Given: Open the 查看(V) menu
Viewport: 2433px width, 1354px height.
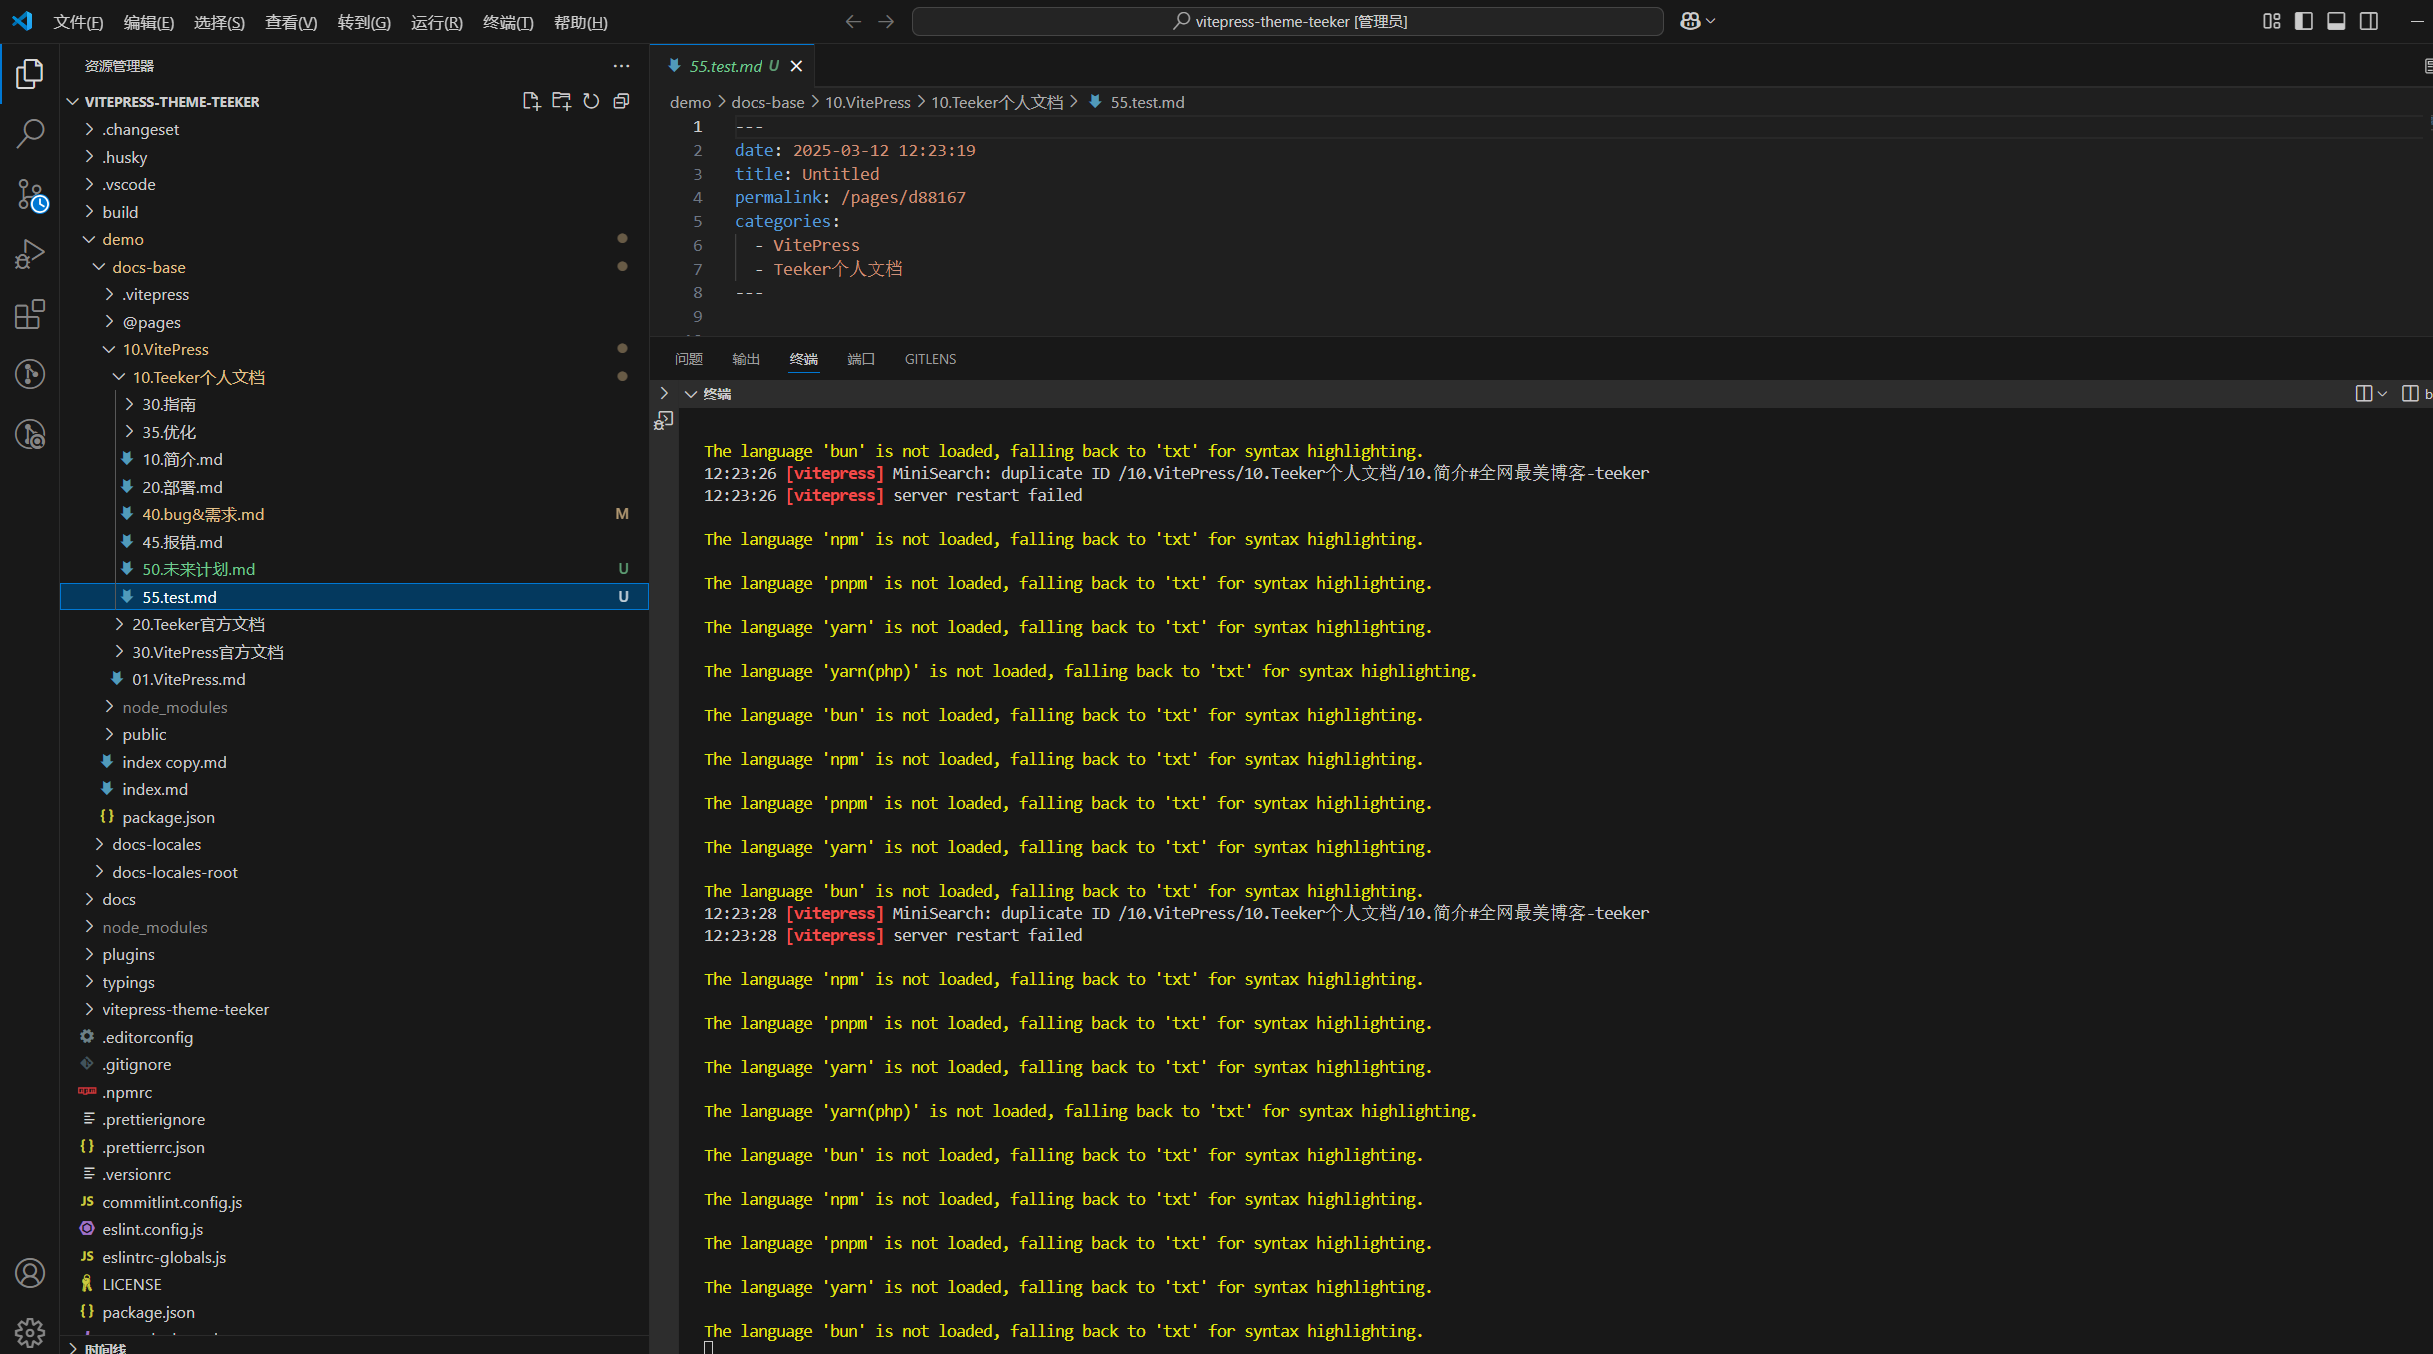Looking at the screenshot, I should pos(291,22).
